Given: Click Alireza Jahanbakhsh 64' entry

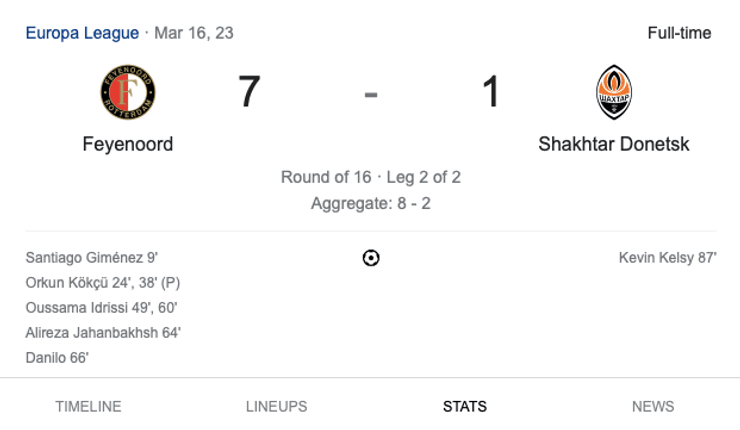Looking at the screenshot, I should pos(103,333).
